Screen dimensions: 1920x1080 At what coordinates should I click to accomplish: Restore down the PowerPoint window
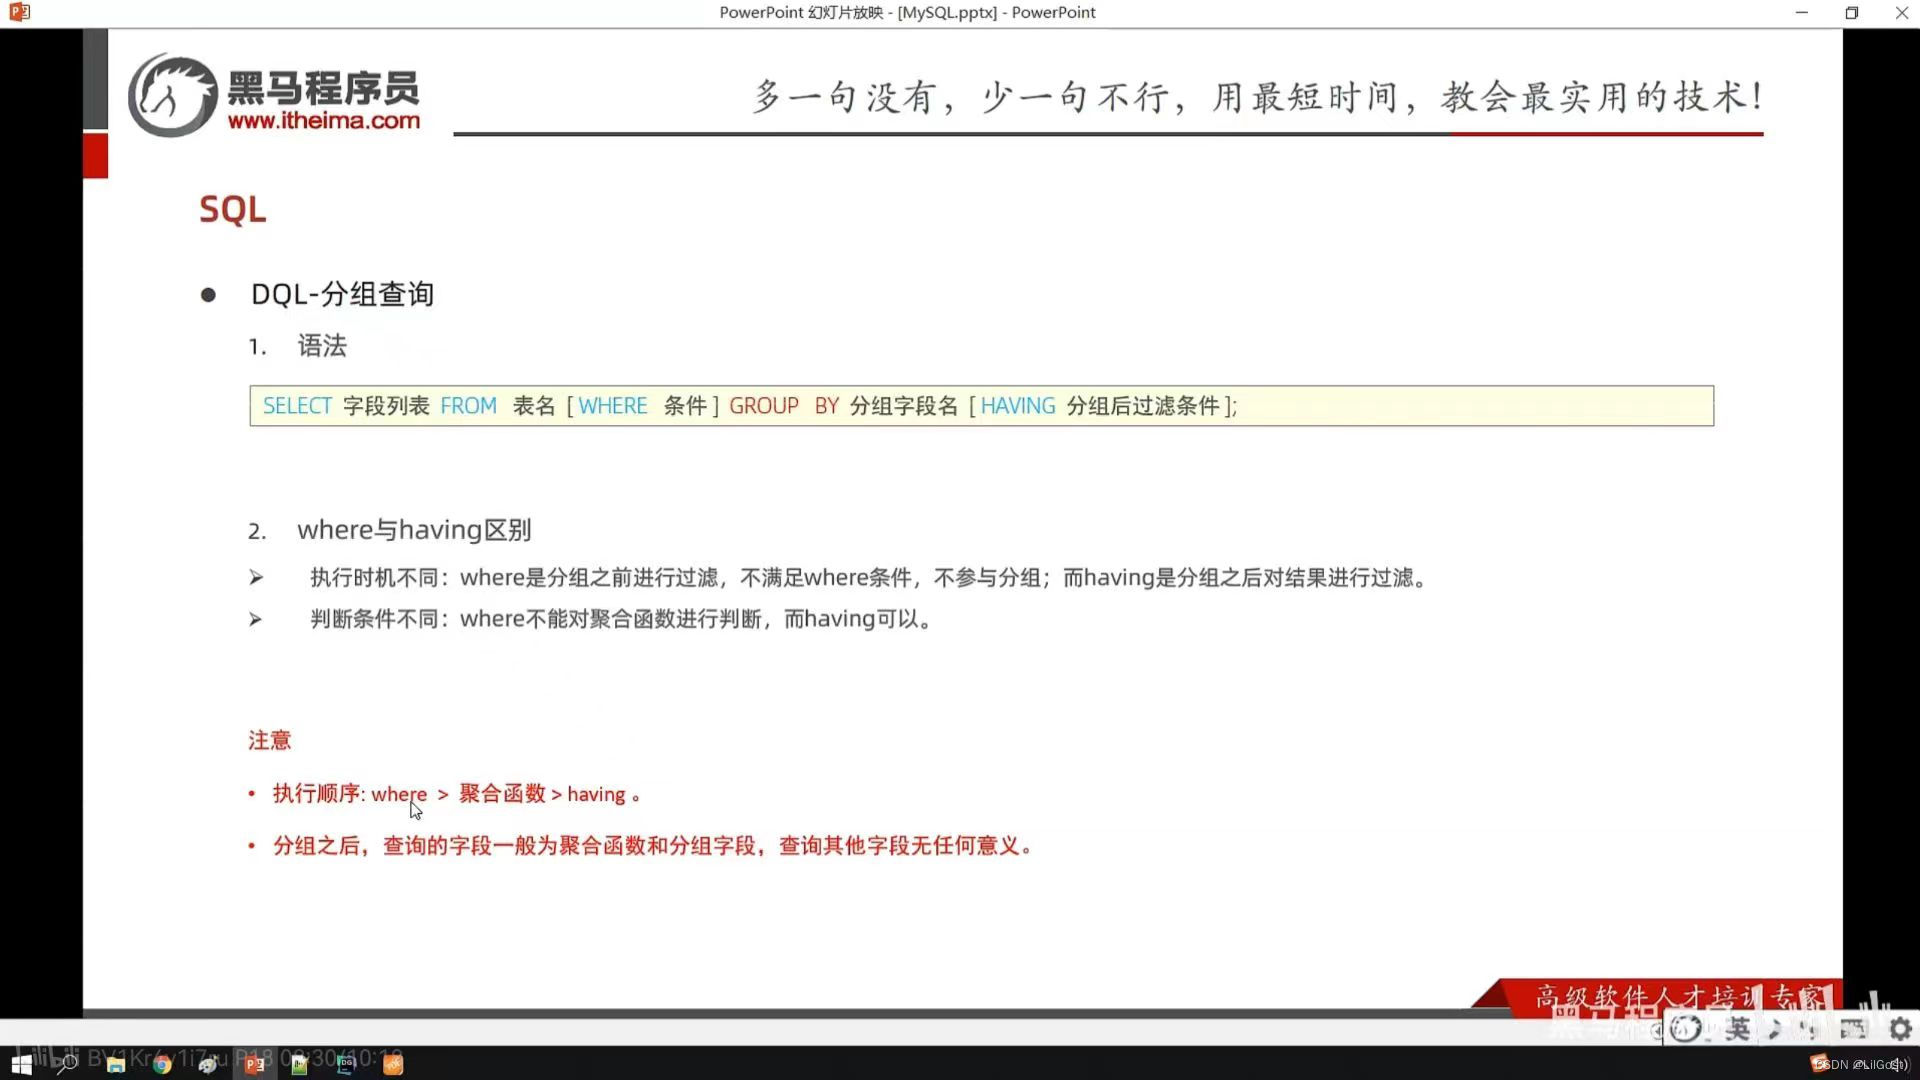point(1851,13)
